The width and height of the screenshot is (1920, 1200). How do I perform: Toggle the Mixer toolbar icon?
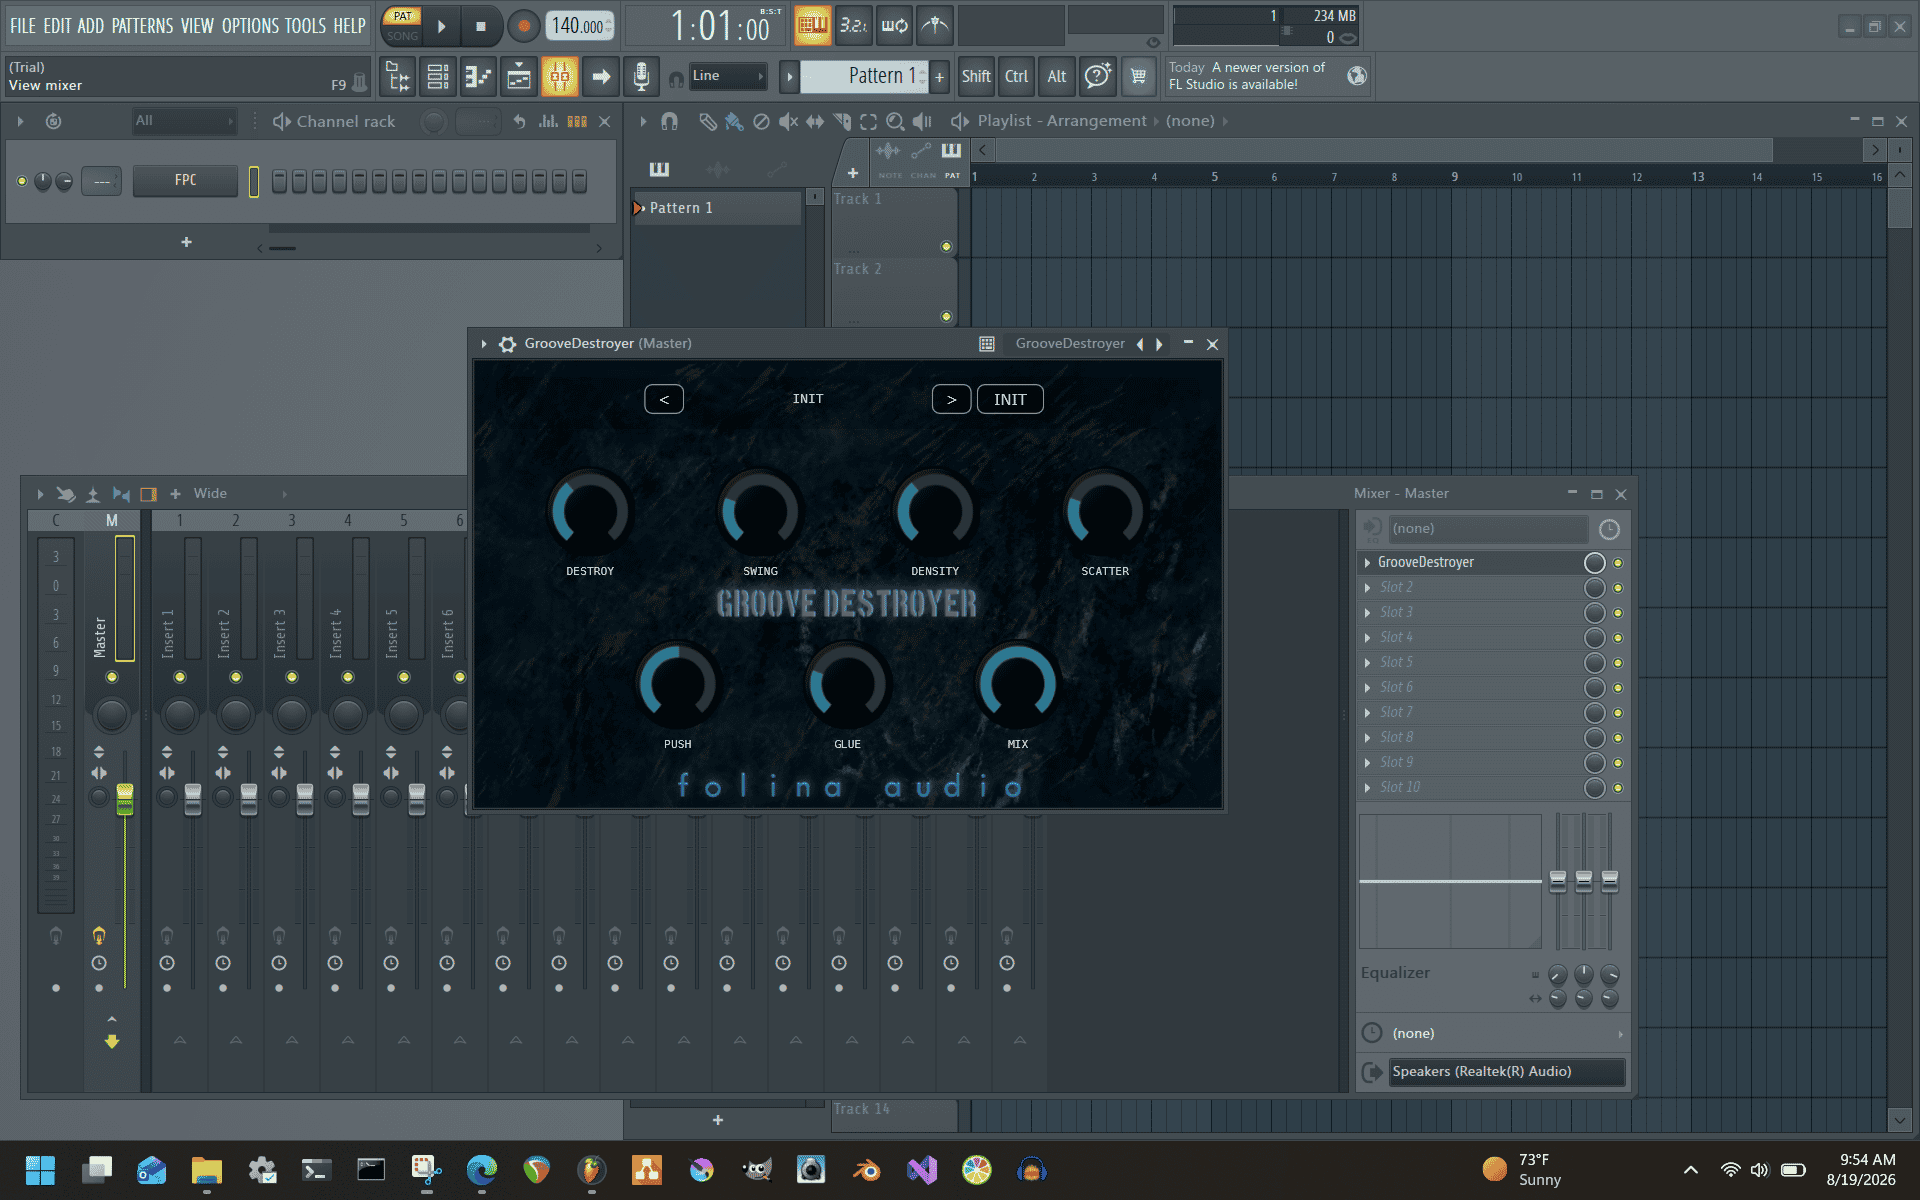[x=560, y=76]
